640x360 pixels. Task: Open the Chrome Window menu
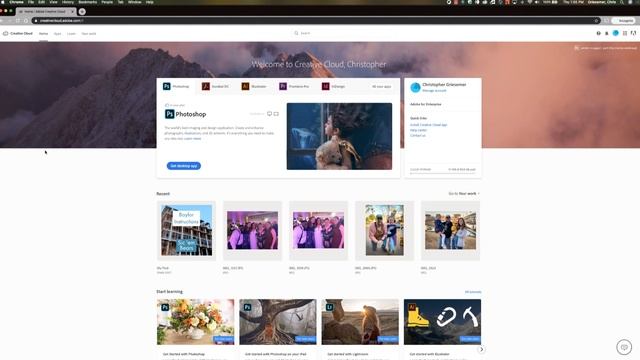tap(135, 2)
